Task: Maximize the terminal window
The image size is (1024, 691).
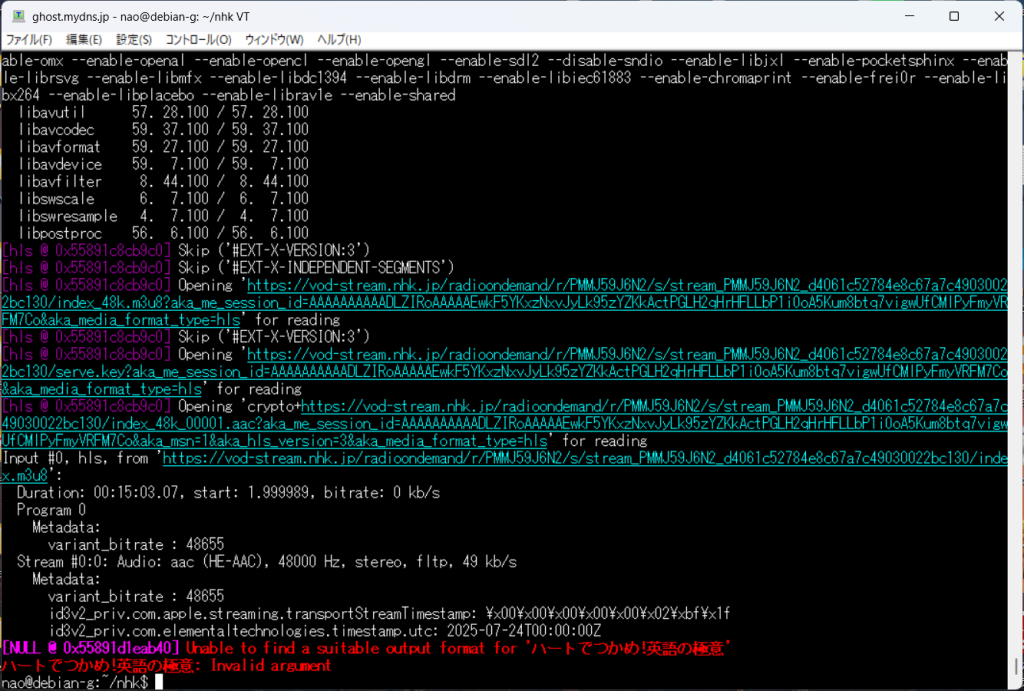Action: 954,16
